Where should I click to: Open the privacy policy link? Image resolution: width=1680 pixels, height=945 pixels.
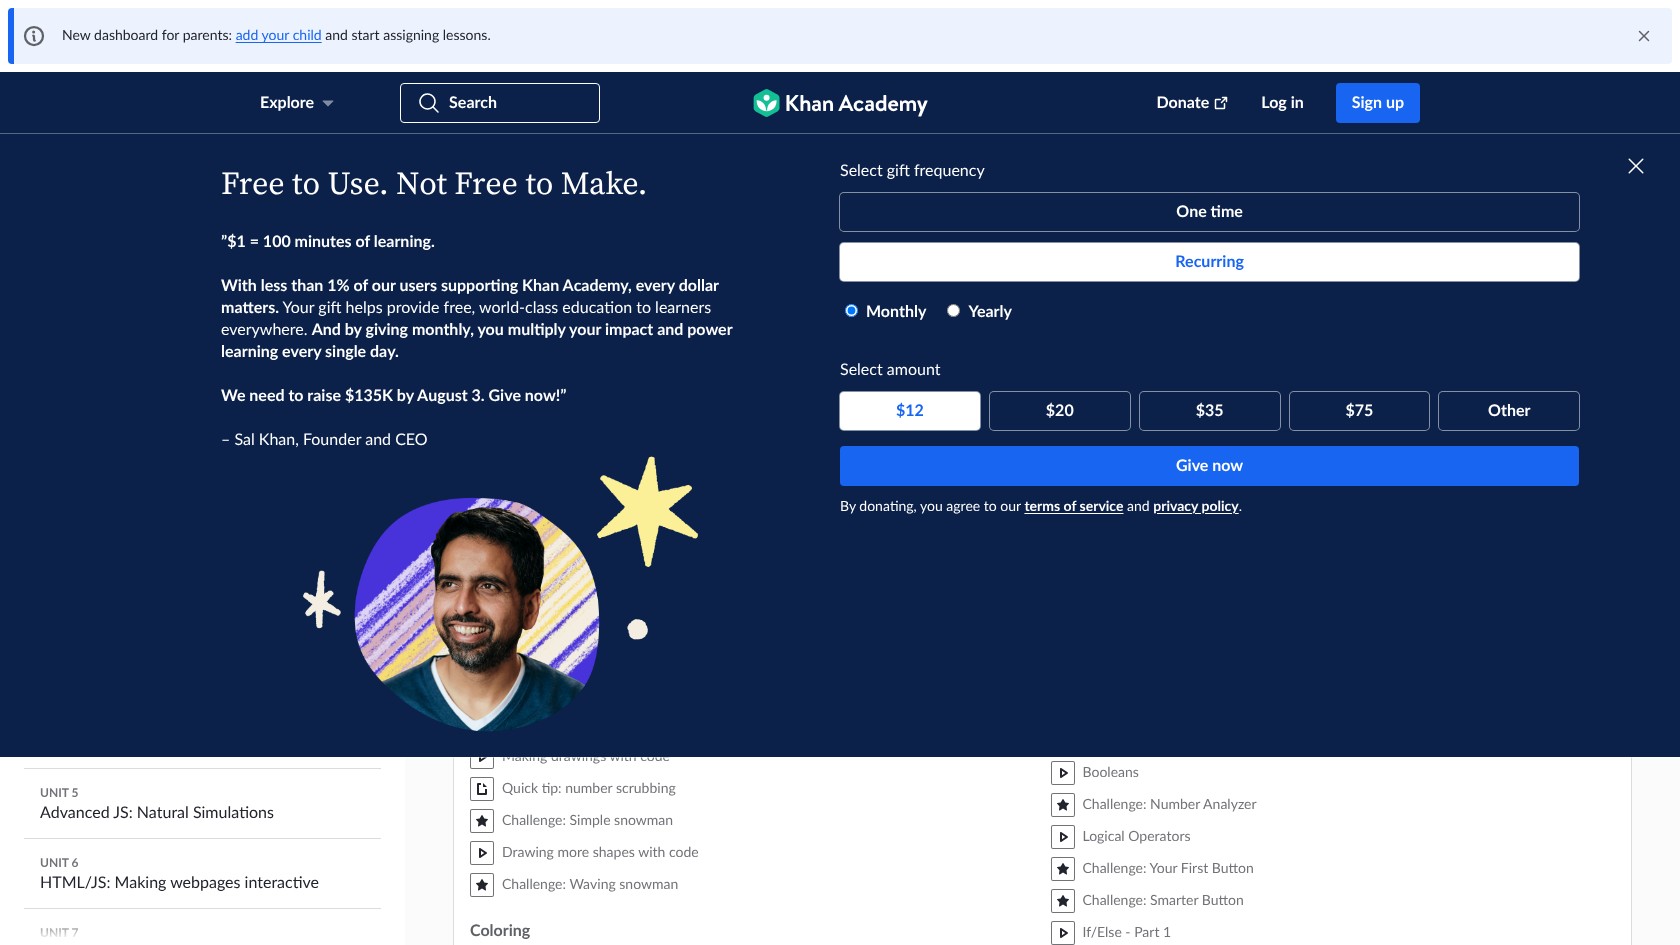(1196, 507)
